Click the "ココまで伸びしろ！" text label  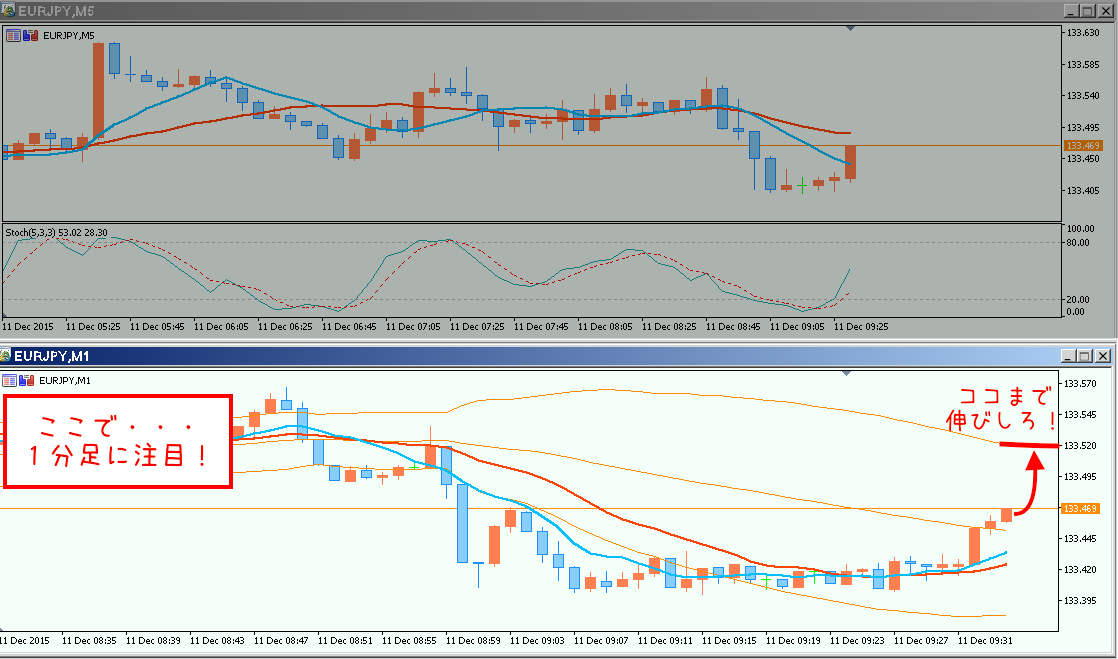1002,408
